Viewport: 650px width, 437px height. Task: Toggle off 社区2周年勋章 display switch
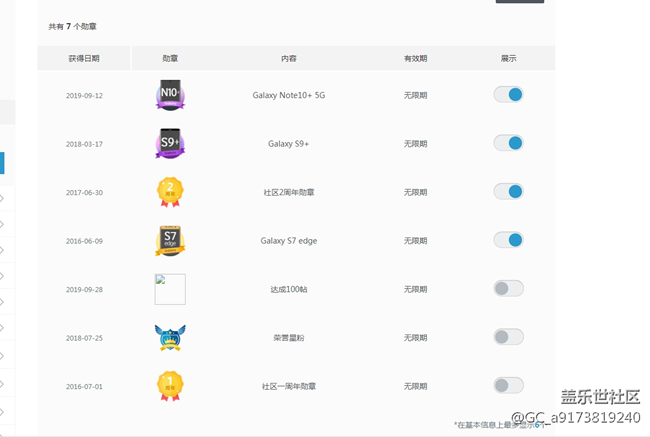[508, 192]
